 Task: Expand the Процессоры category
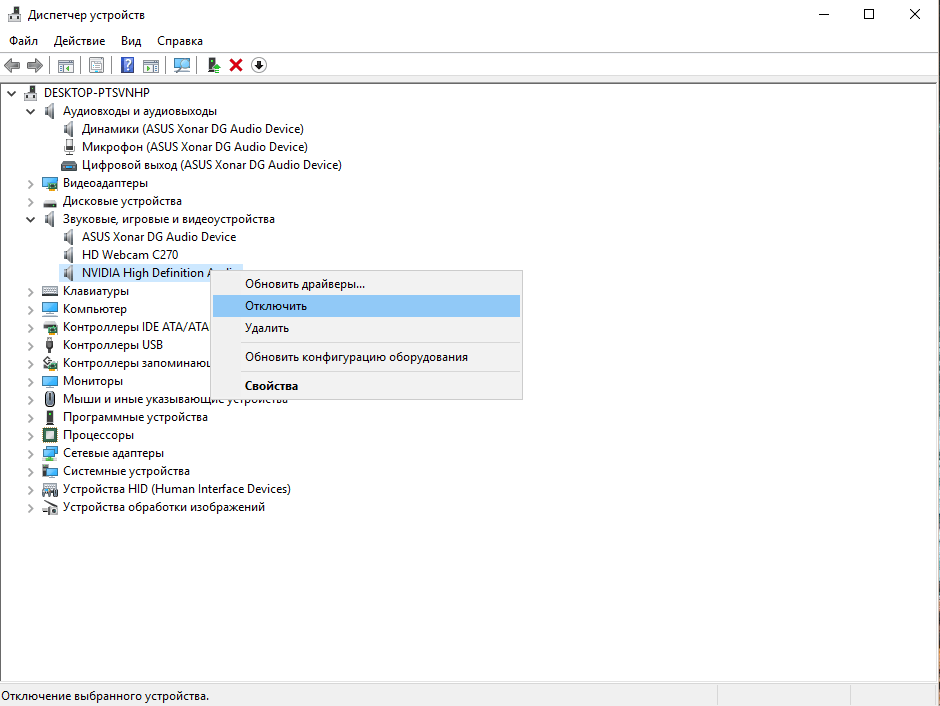[x=31, y=436]
